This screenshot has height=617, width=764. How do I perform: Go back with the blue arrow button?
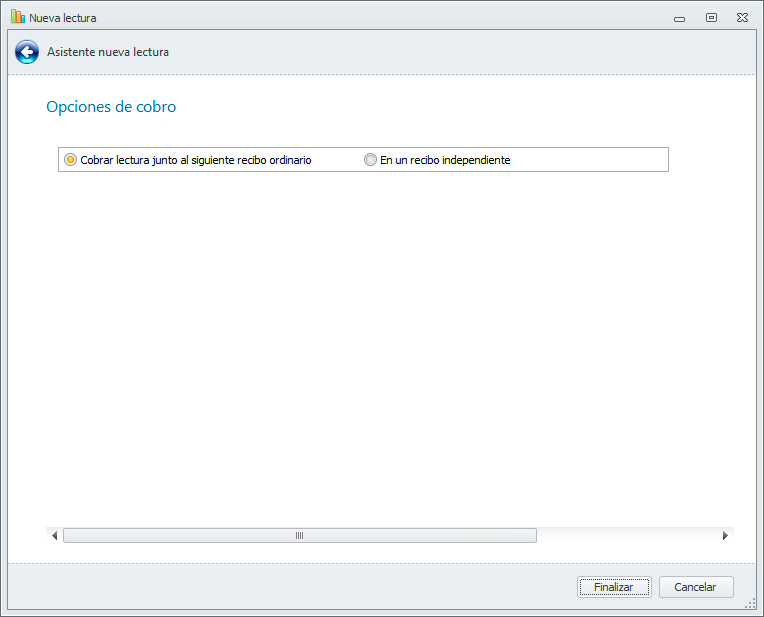27,52
